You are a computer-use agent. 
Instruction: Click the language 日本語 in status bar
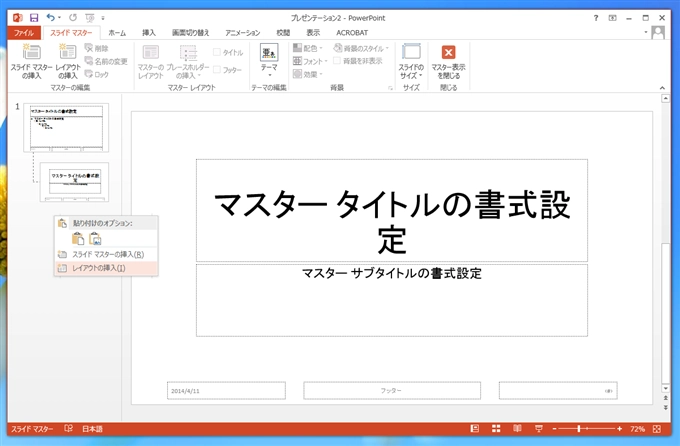pyautogui.click(x=92, y=429)
